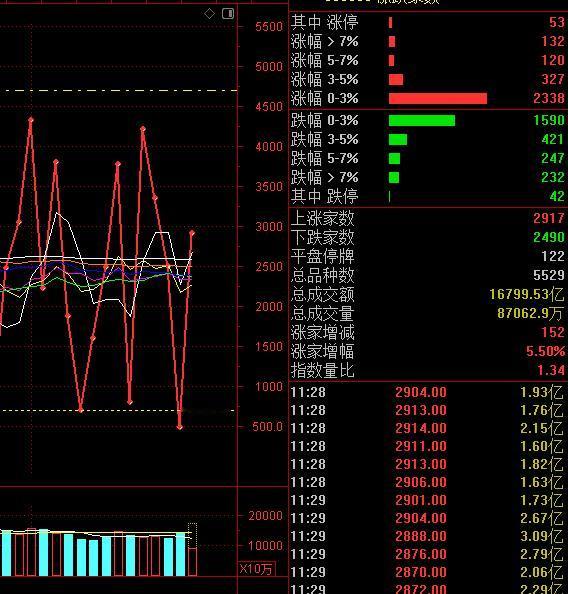
Task: Click the 涨家增减 value 152
Action: (x=553, y=332)
